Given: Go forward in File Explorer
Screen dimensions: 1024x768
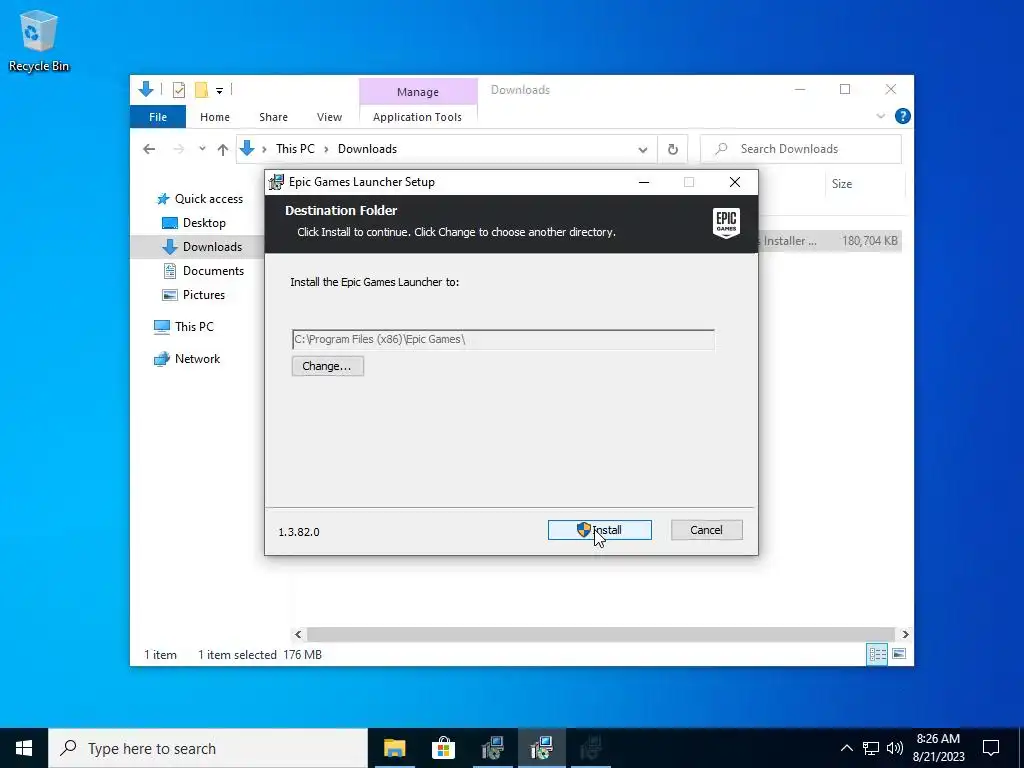Looking at the screenshot, I should pos(178,149).
